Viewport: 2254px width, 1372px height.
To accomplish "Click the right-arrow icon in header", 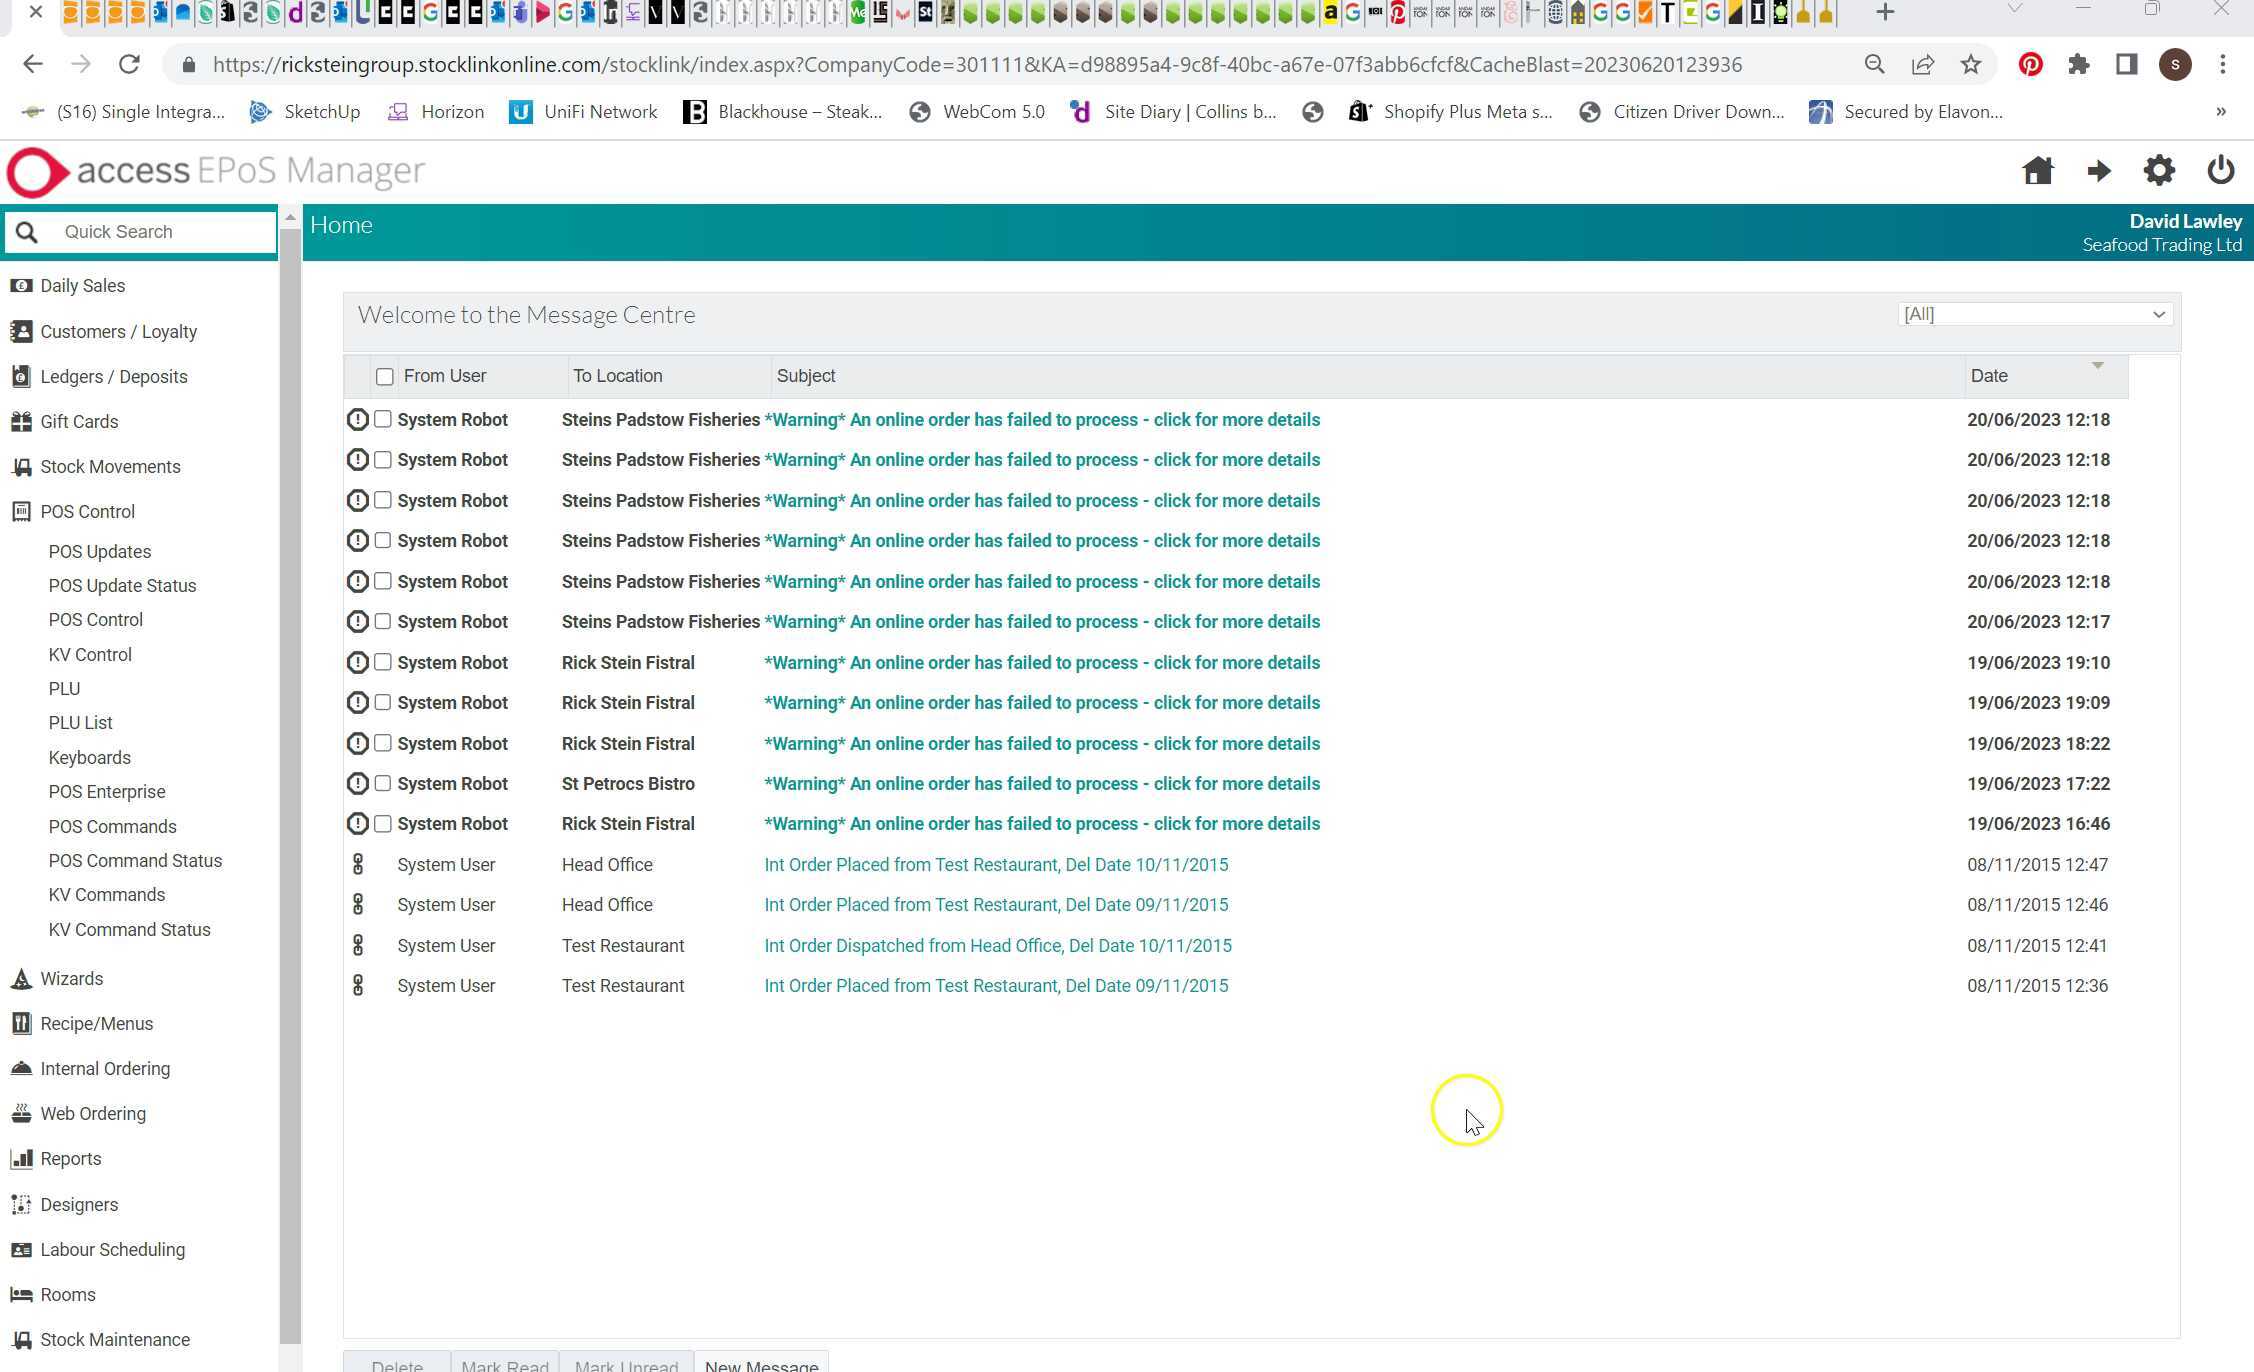I will (2098, 171).
